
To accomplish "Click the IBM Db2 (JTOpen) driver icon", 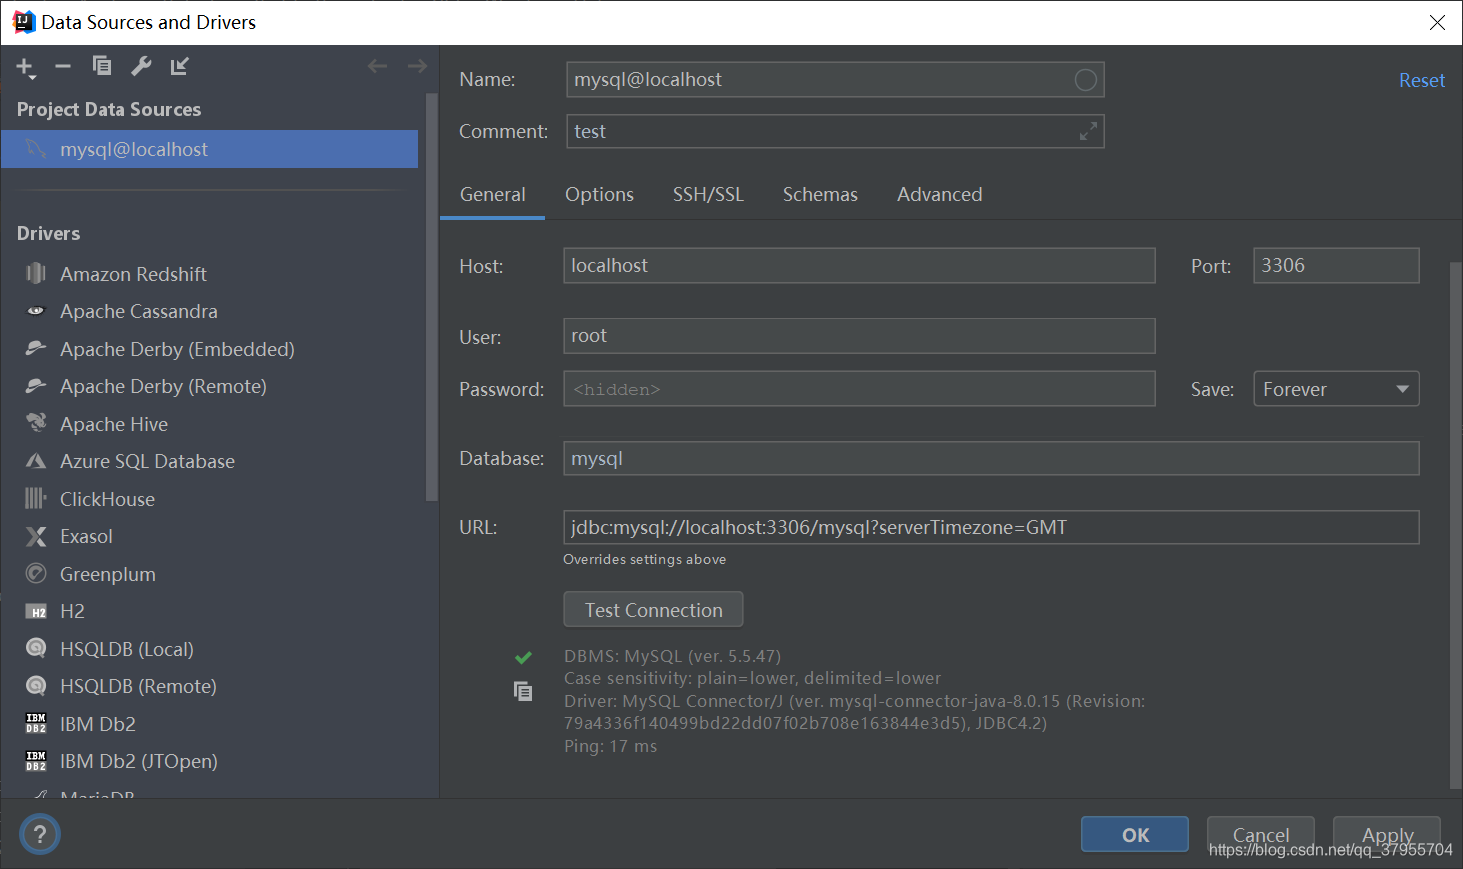I will coord(36,761).
